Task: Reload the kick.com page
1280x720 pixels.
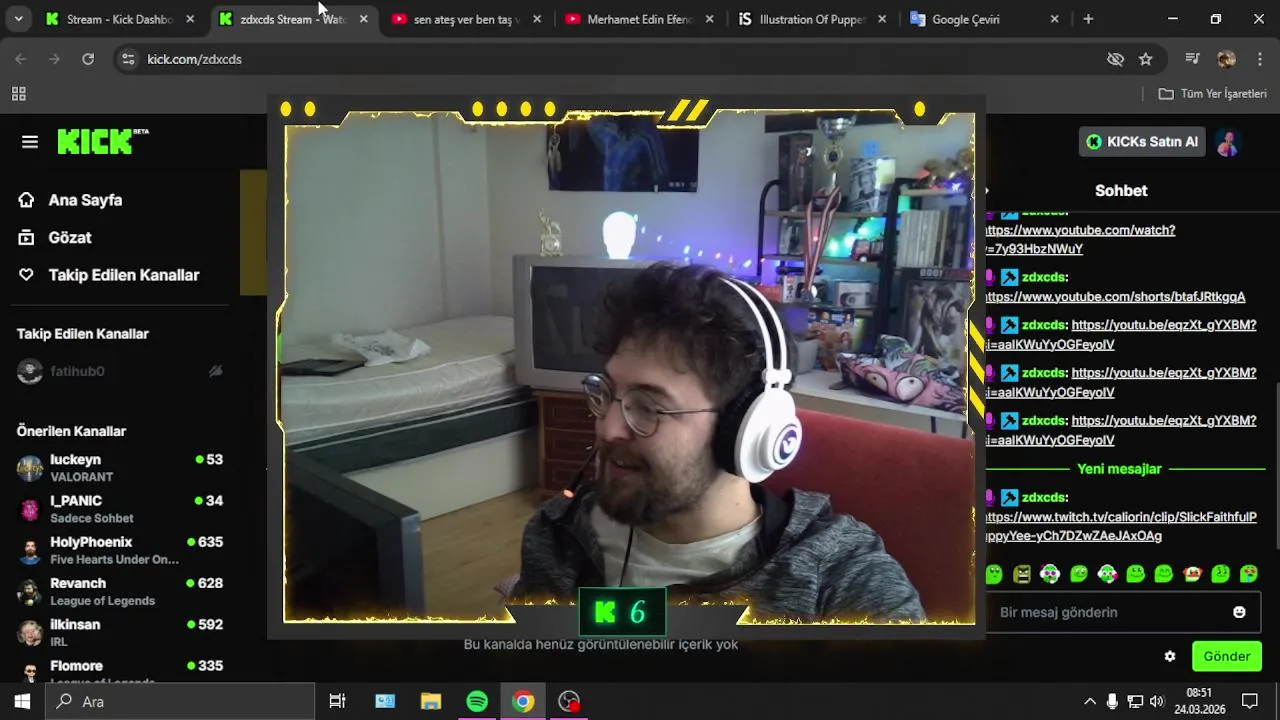Action: (x=88, y=59)
